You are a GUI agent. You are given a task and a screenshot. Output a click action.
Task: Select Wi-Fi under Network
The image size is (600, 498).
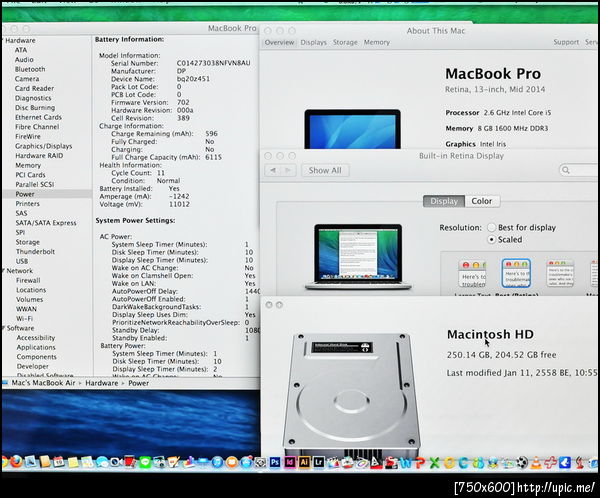[x=24, y=318]
